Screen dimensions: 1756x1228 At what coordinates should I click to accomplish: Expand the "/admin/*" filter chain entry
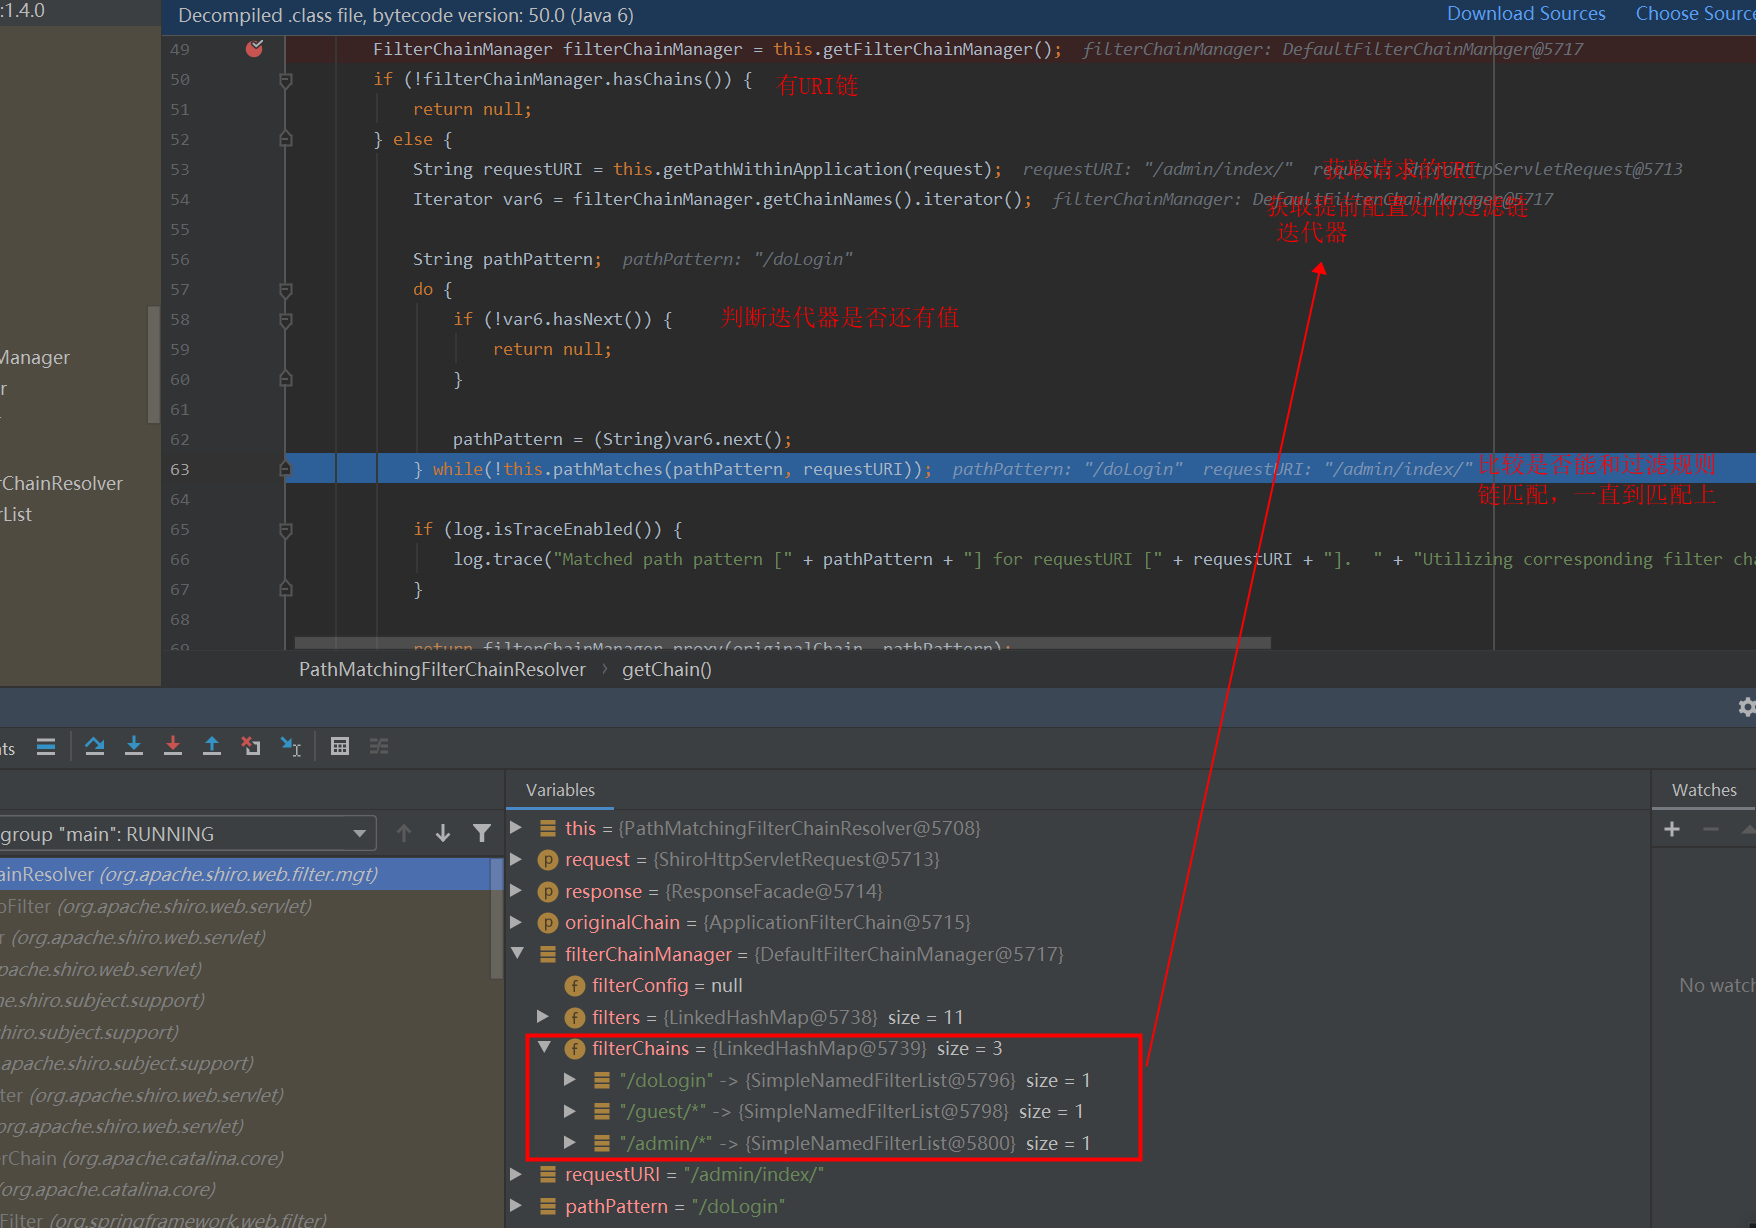coord(570,1143)
